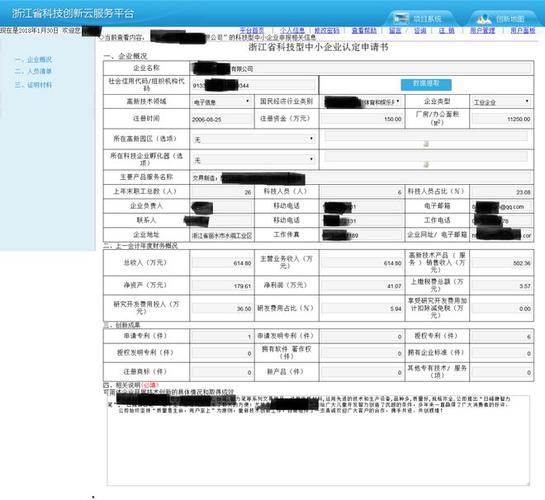This screenshot has width=545, height=500.
Task: Click the blue 数据提取 button
Action: 426,84
